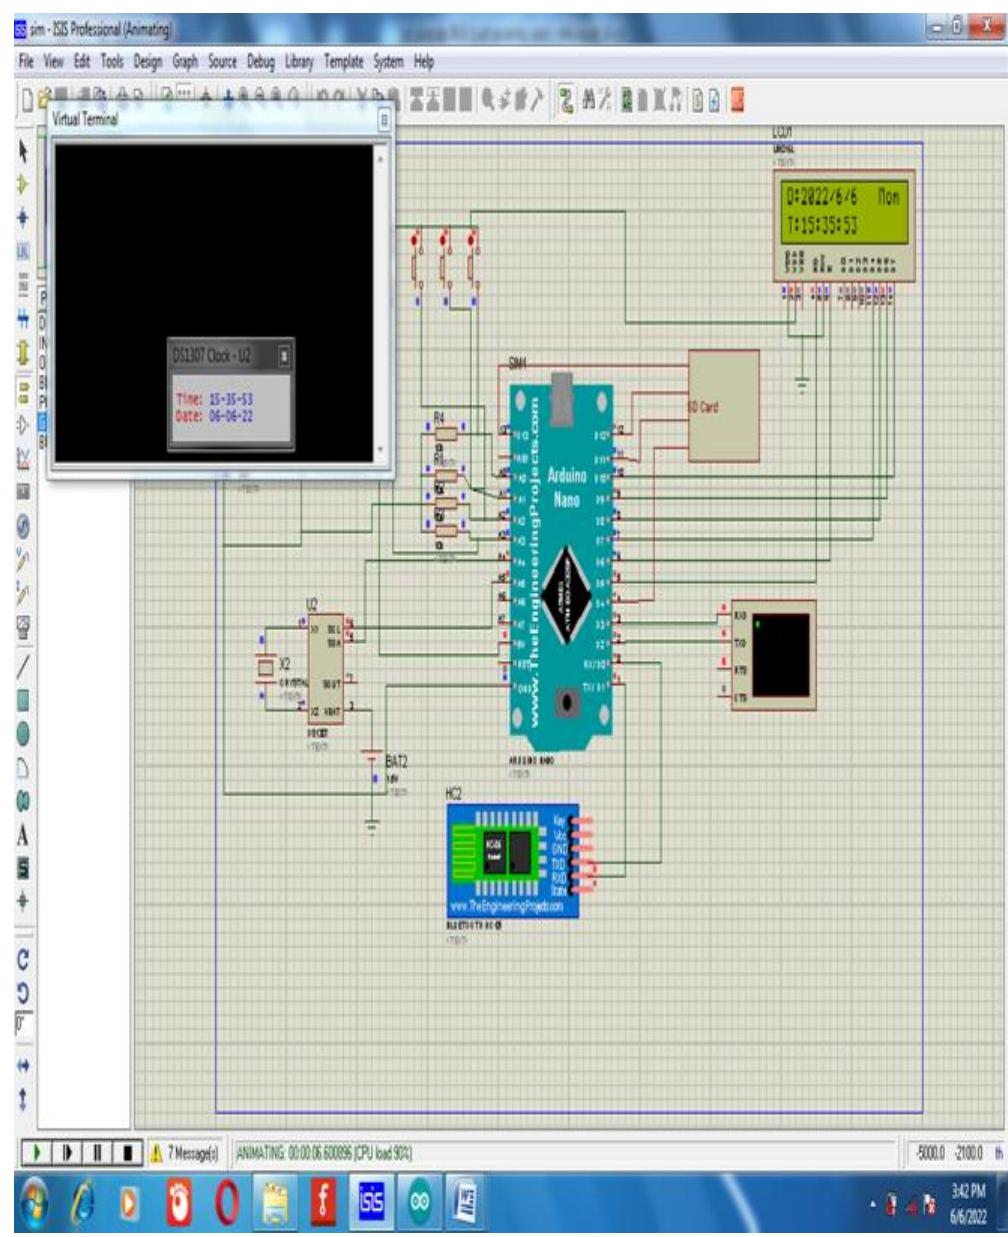Image resolution: width=1008 pixels, height=1237 pixels.
Task: Click the X-Mirror flip icon
Action: (x=22, y=1066)
